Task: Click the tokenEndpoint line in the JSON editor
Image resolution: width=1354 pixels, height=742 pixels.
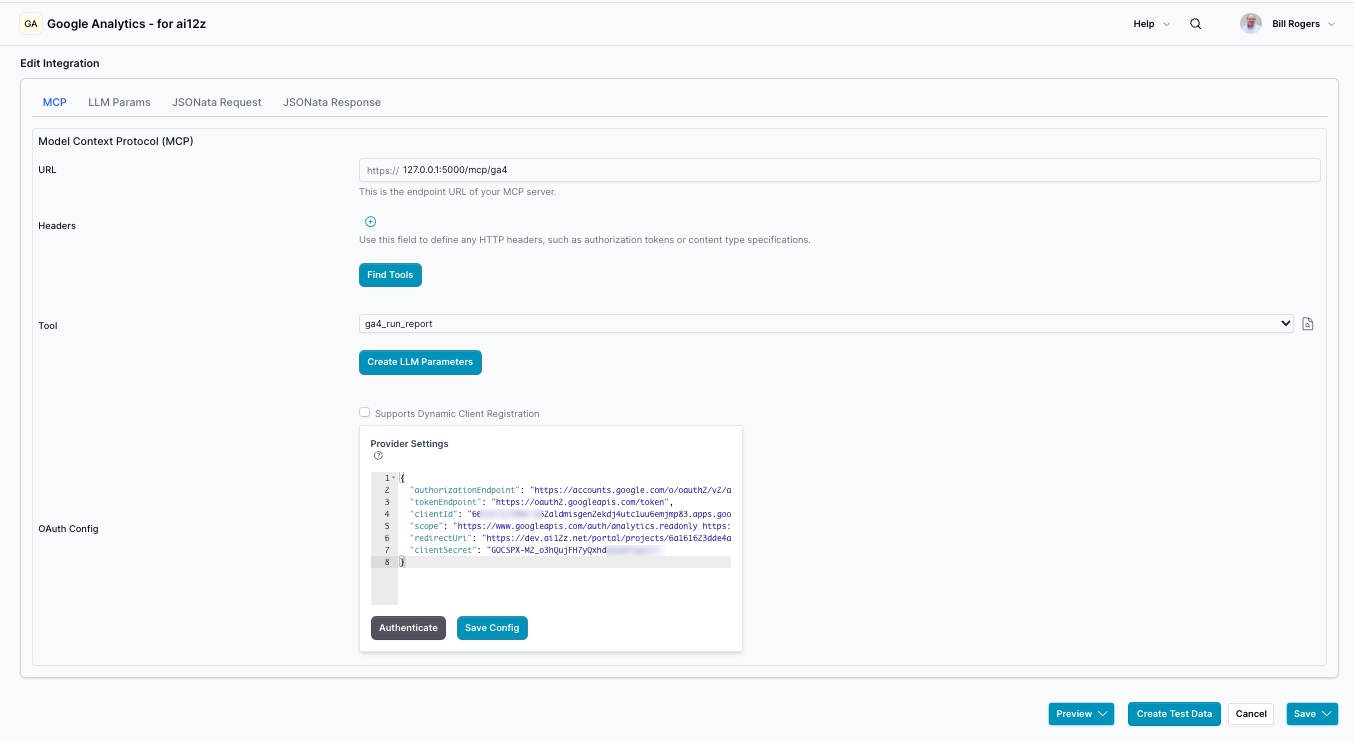Action: tap(565, 502)
